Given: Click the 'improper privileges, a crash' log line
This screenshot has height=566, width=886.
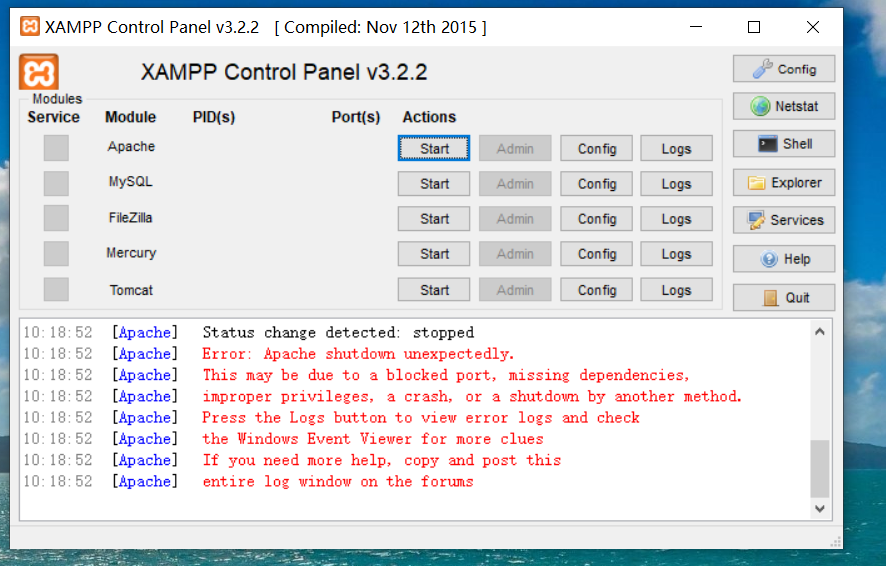Looking at the screenshot, I should 472,396.
